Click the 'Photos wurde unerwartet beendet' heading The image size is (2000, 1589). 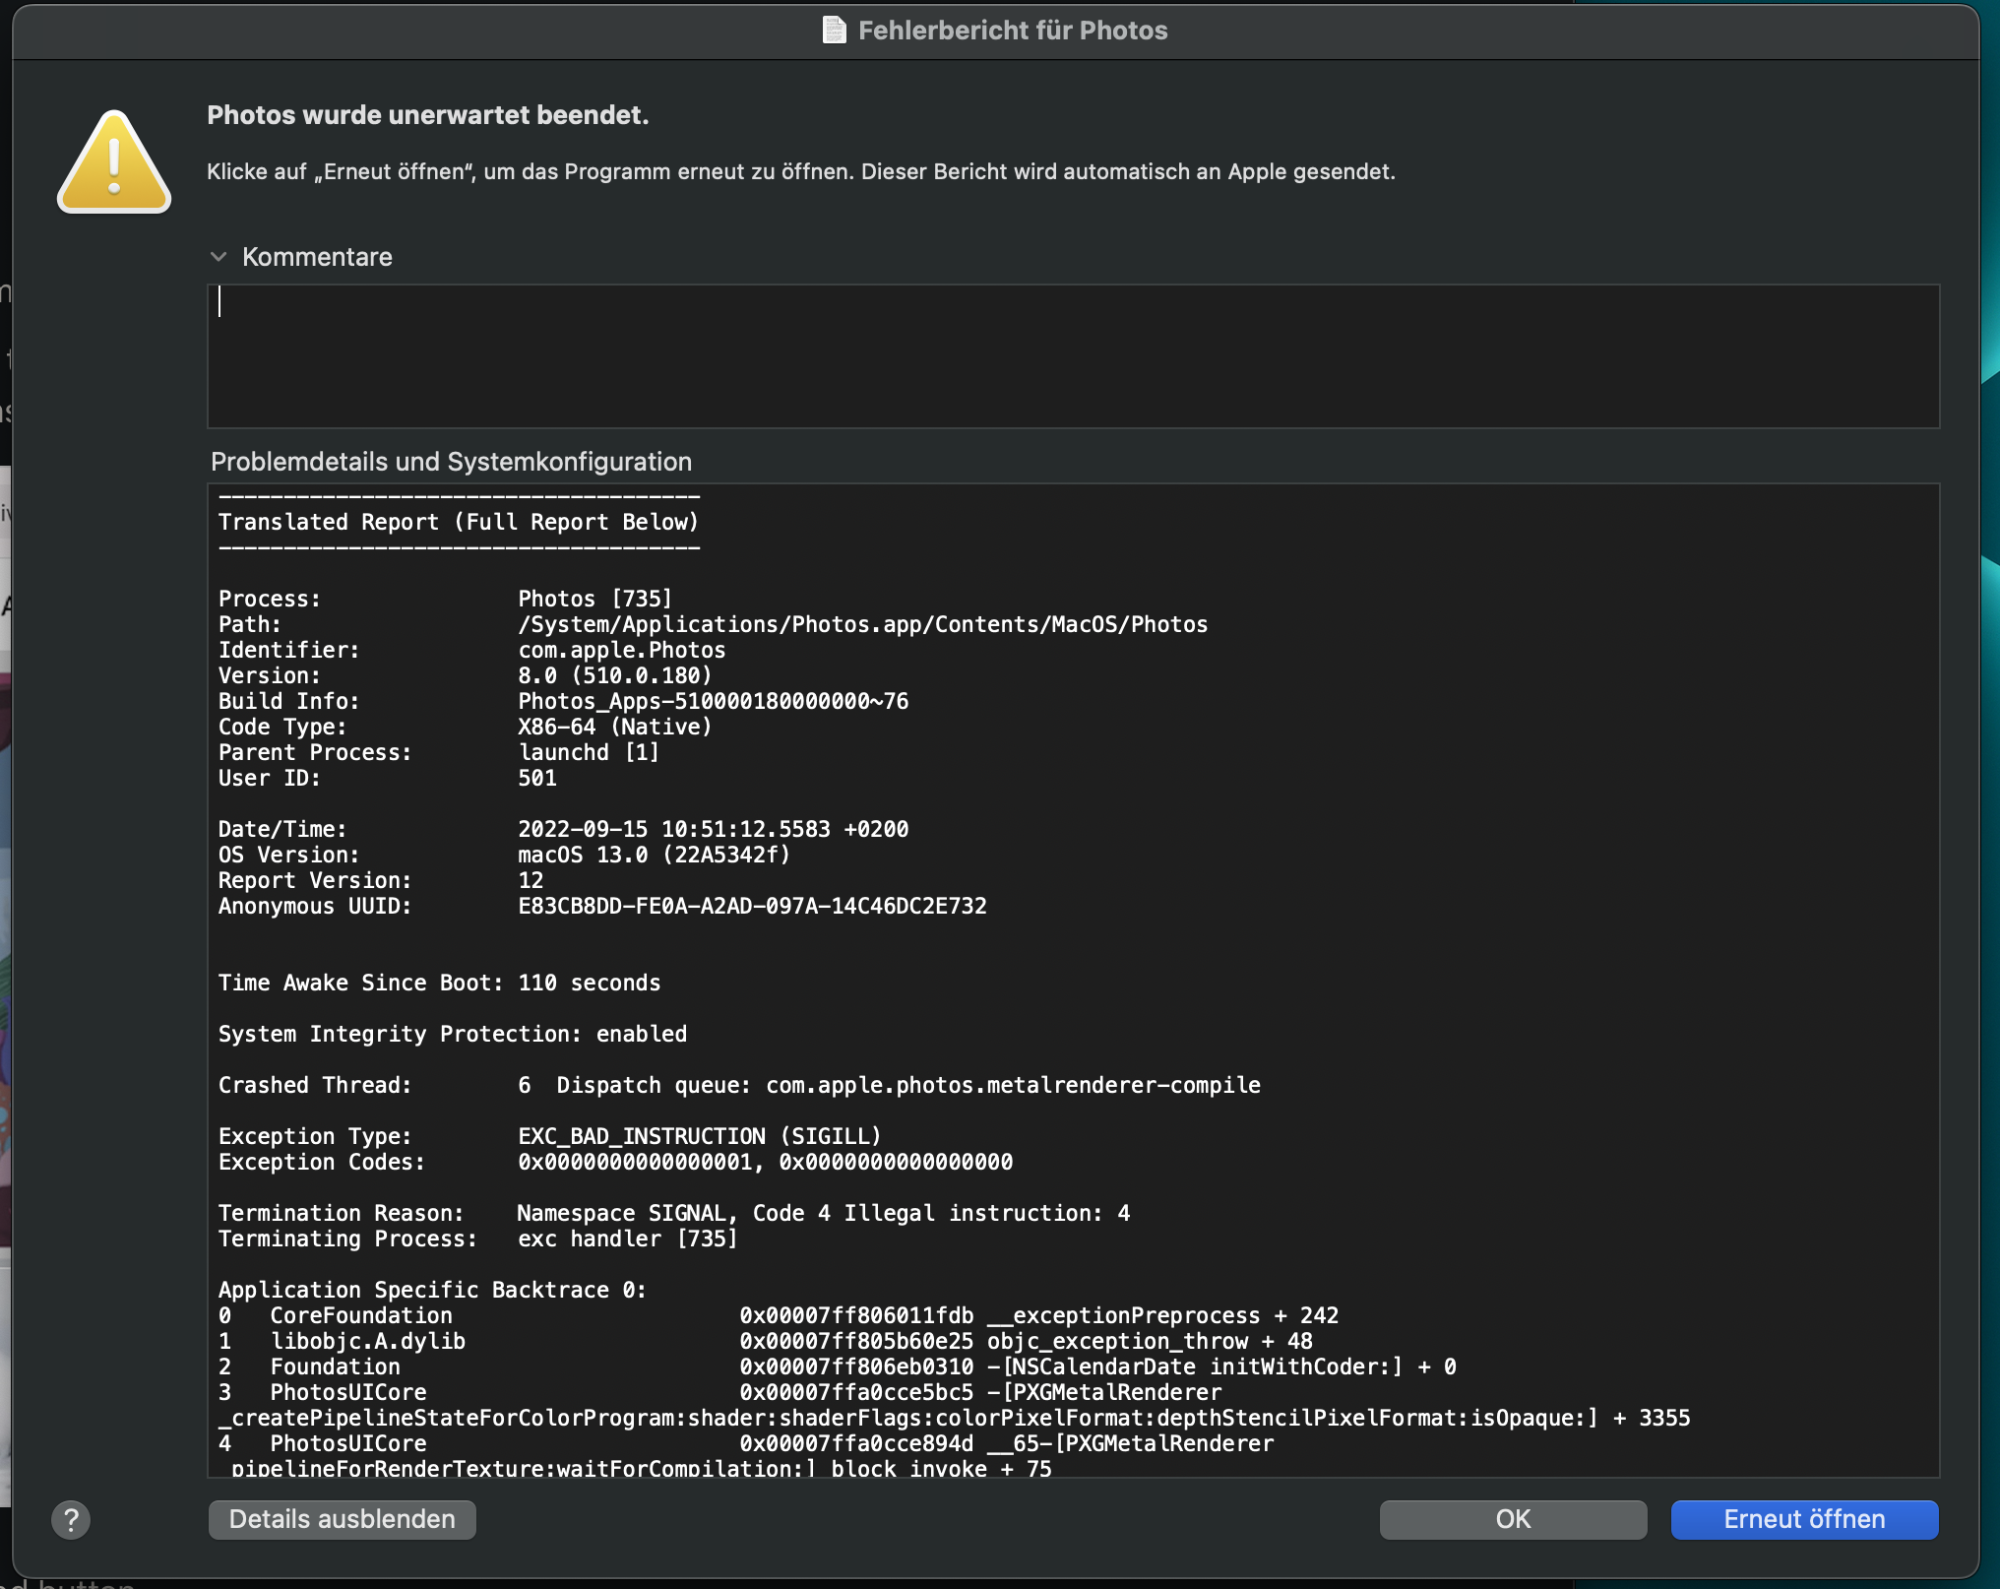(428, 115)
